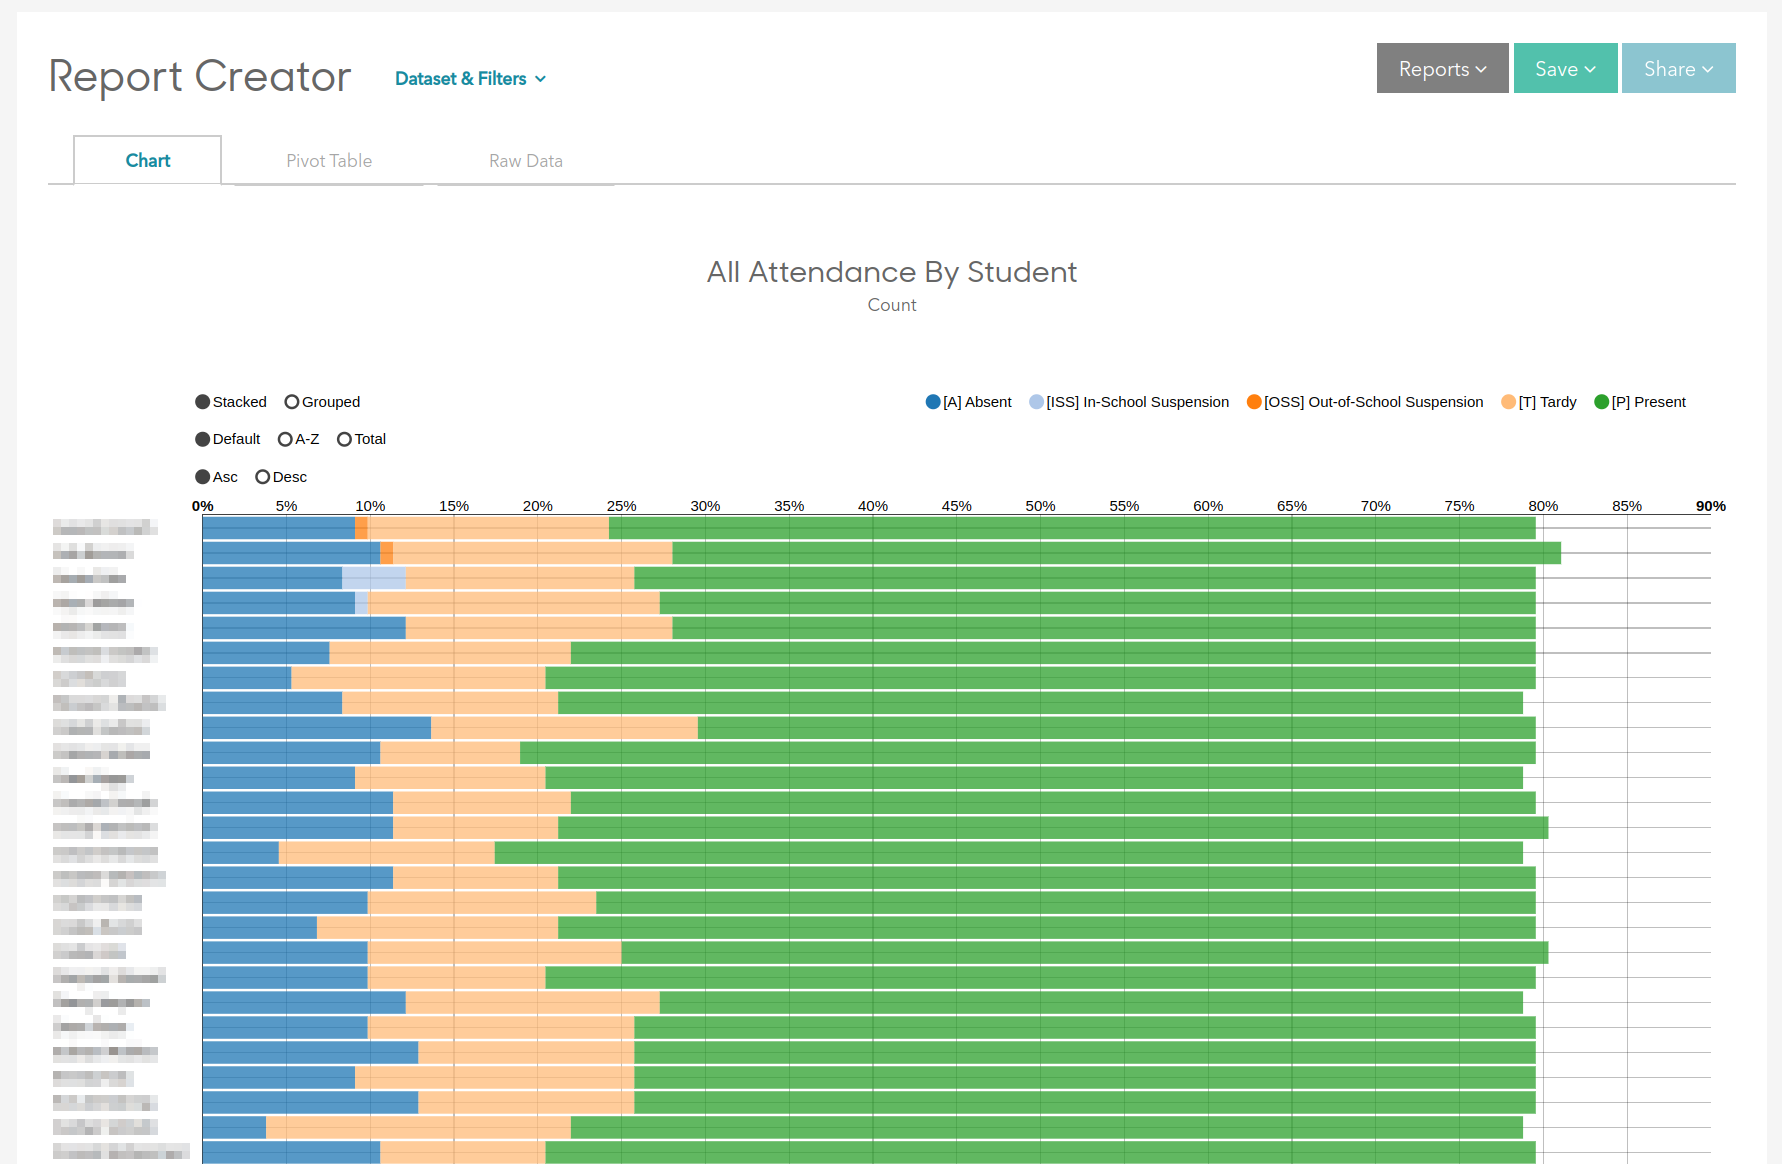Switch to the Raw Data tab
The height and width of the screenshot is (1164, 1782).
(x=525, y=161)
